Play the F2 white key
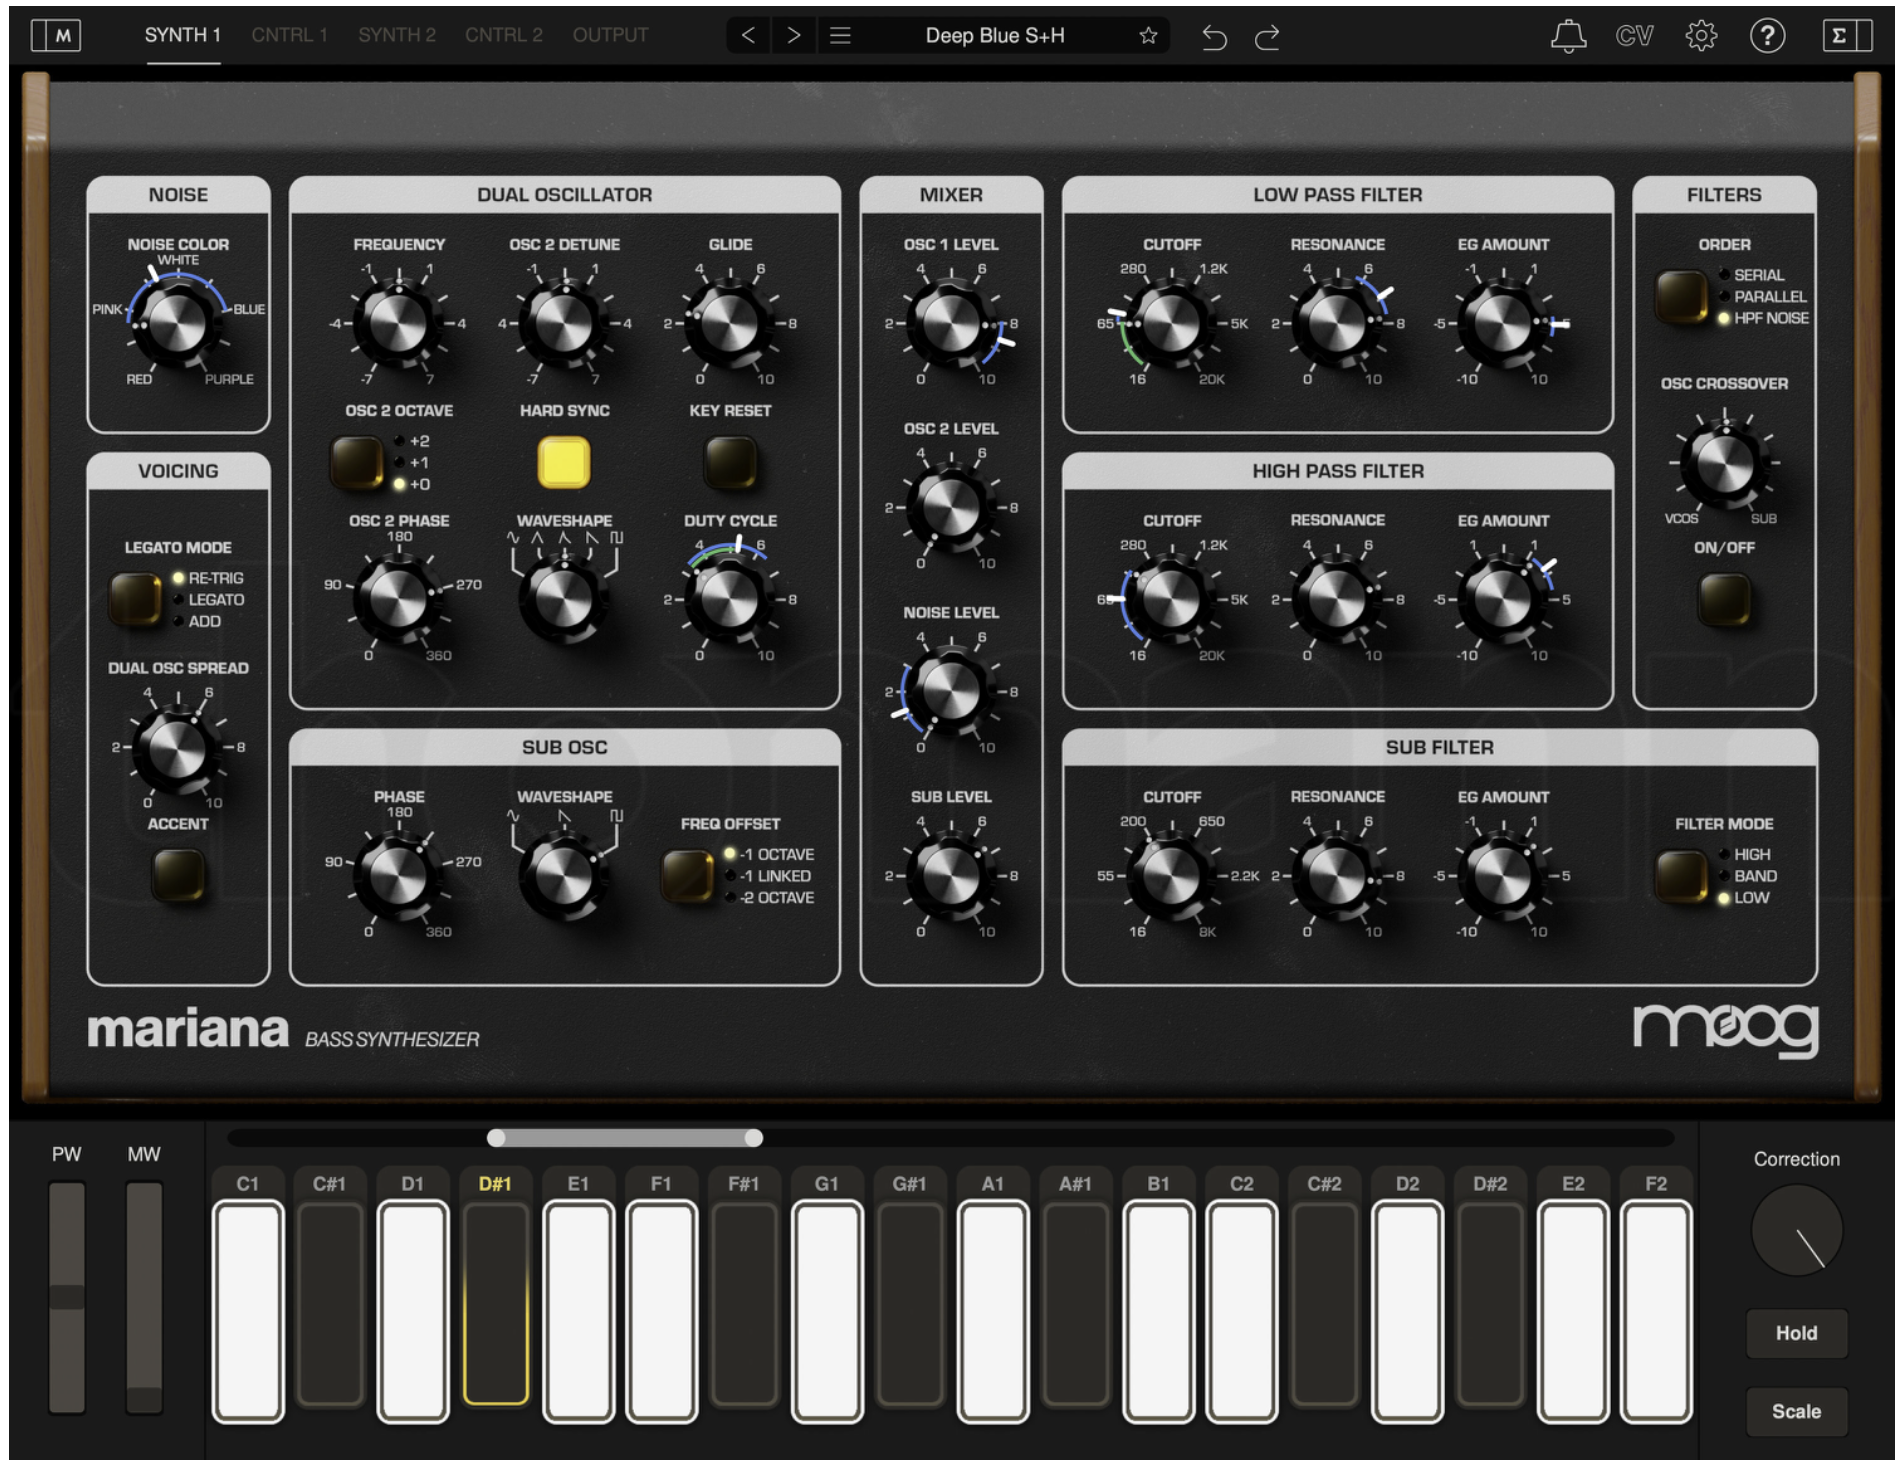1896x1464 pixels. pyautogui.click(x=1656, y=1311)
